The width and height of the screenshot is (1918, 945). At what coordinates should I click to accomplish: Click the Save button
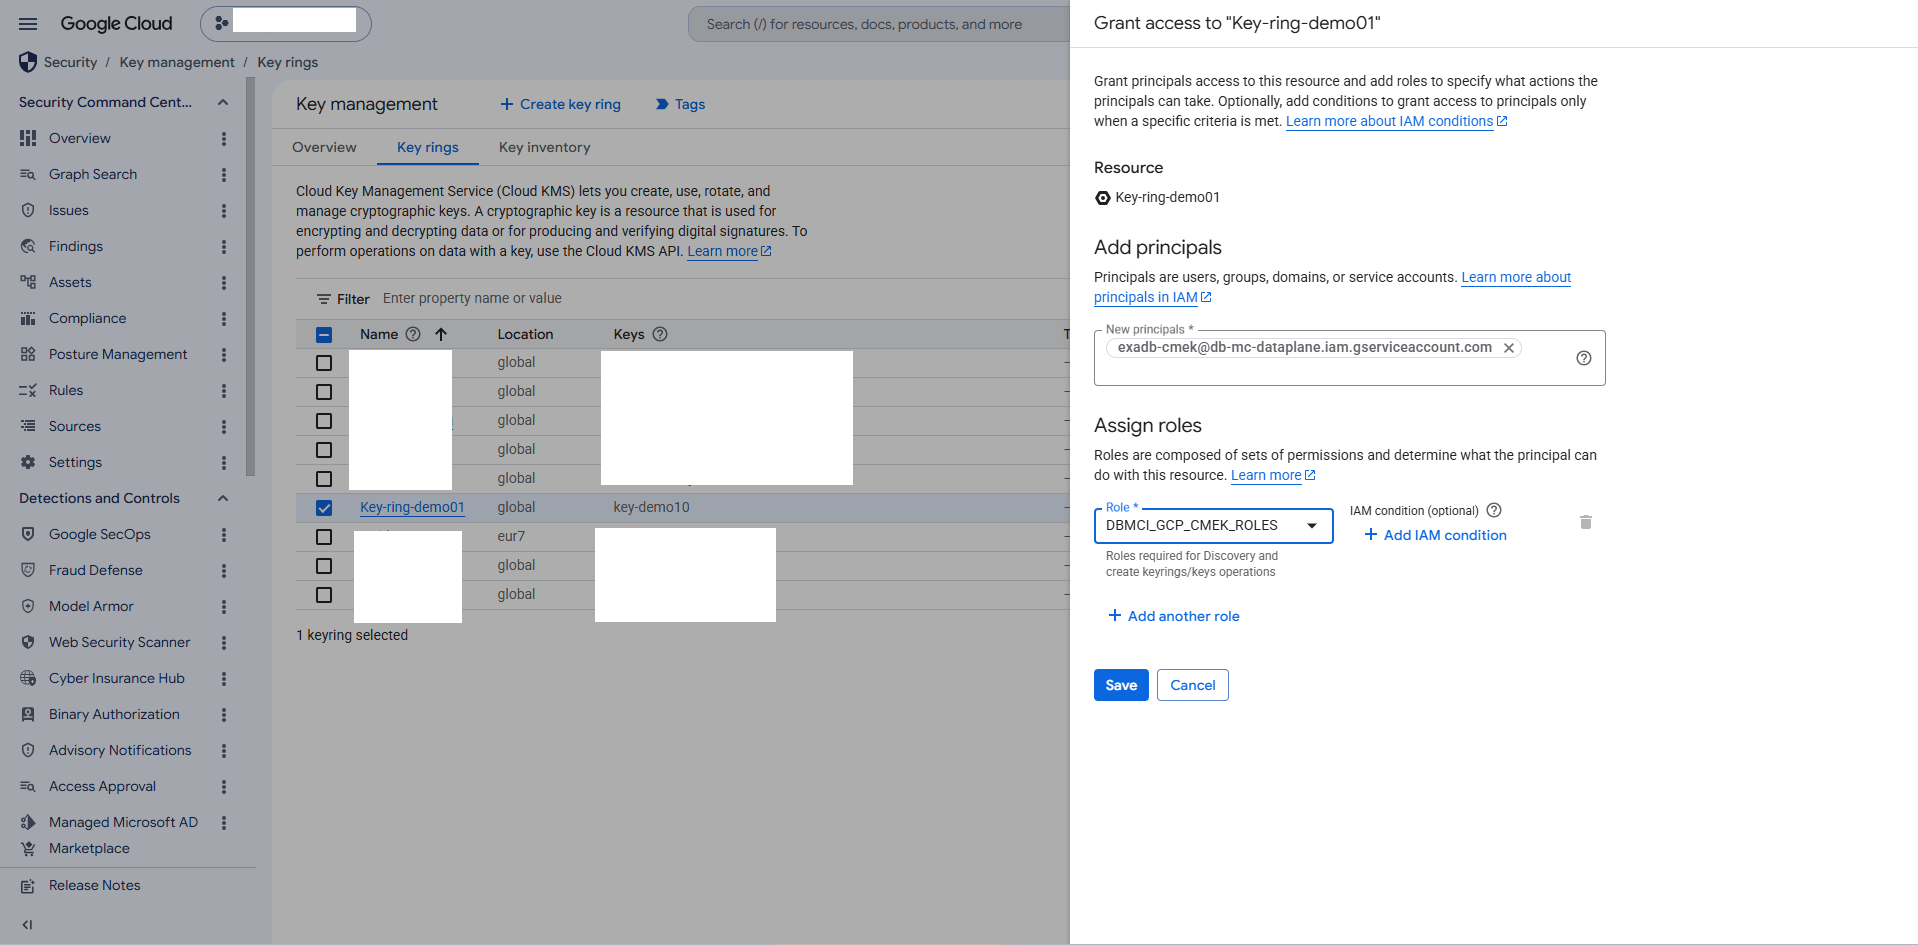tap(1121, 685)
